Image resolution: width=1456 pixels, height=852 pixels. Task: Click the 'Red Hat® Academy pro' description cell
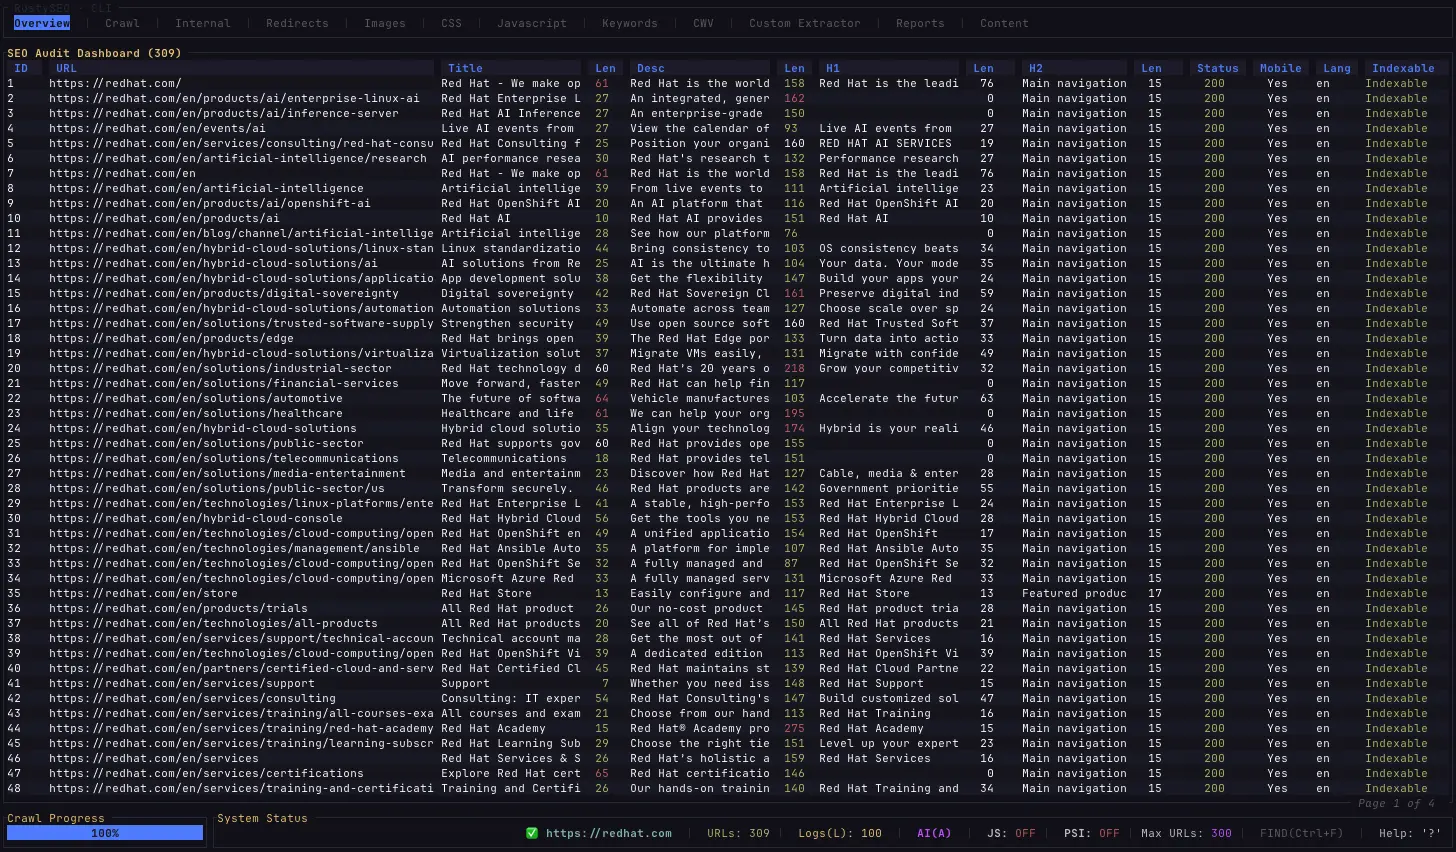700,728
